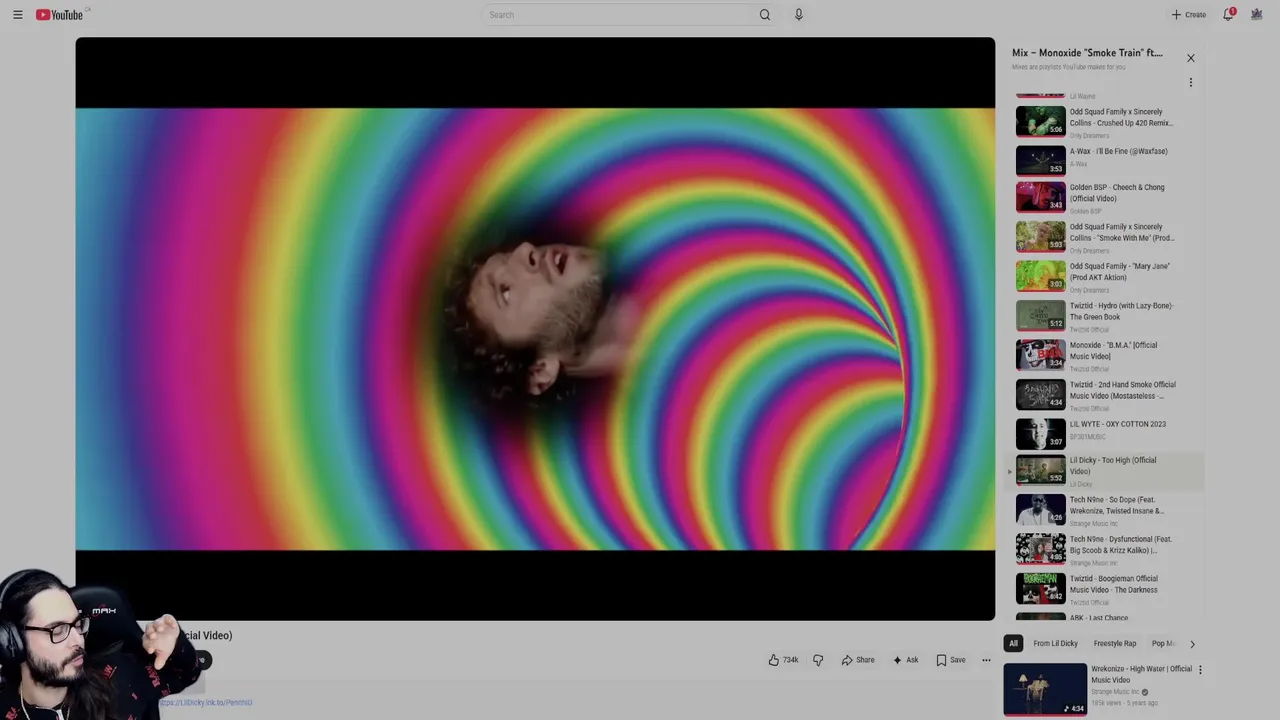Open Wrekonize - High Water video title
The image size is (1280, 720).
(1141, 674)
